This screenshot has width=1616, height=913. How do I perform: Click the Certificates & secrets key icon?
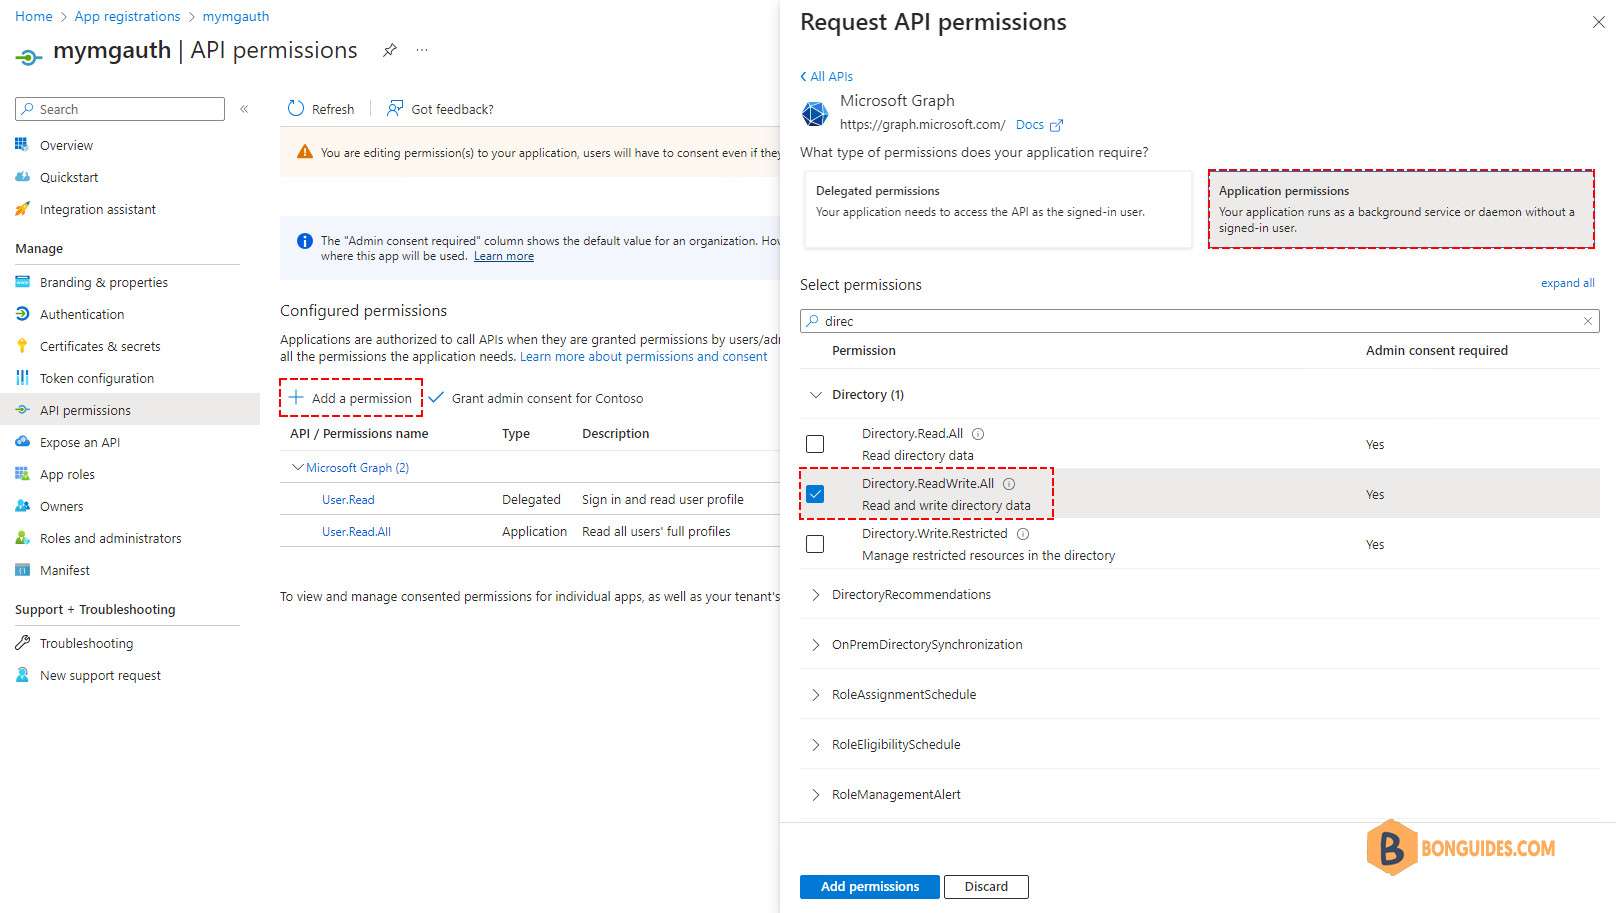point(22,346)
